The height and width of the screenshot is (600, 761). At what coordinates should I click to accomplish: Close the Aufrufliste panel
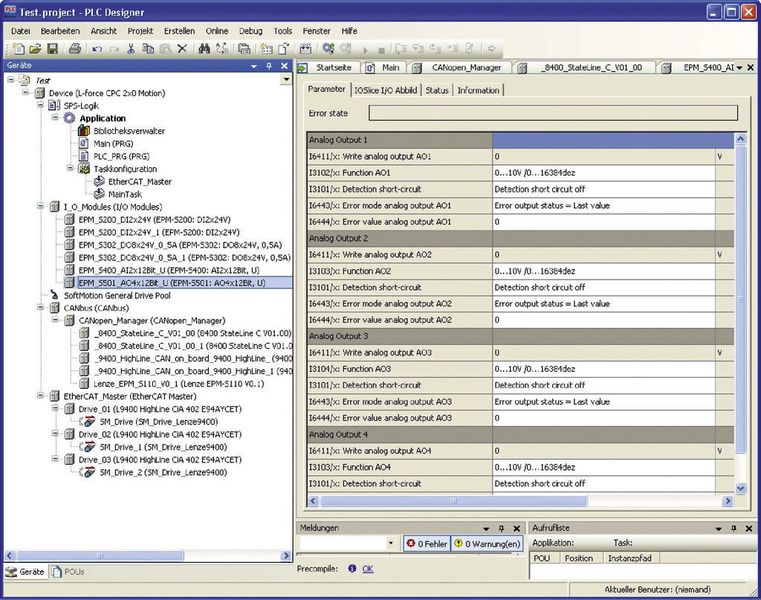(749, 528)
